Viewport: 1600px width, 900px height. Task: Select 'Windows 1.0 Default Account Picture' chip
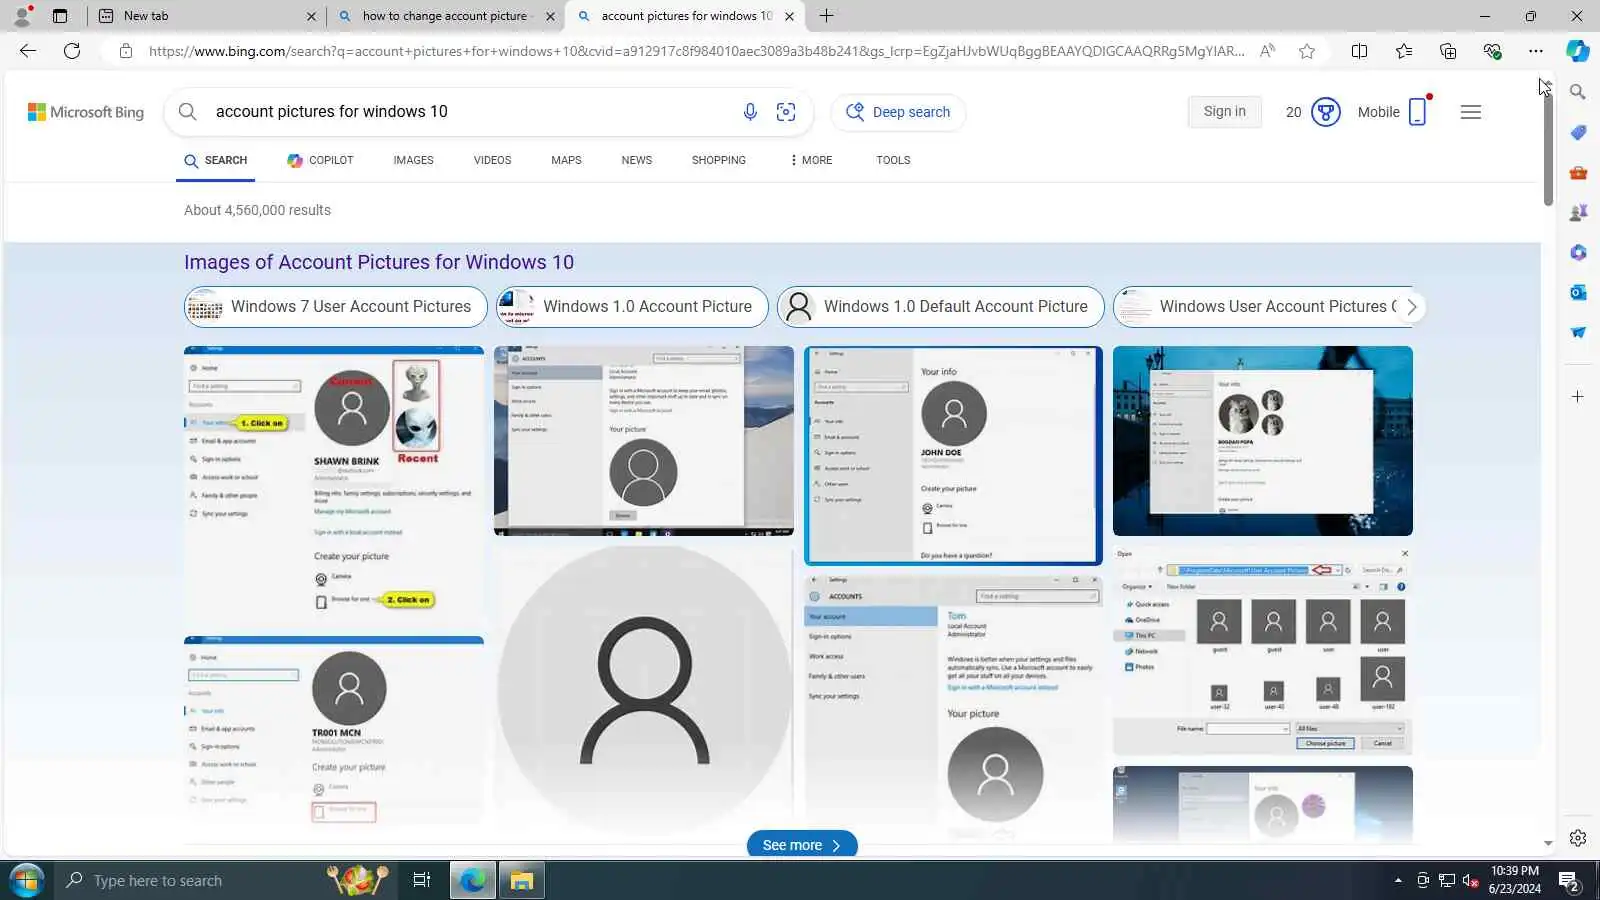[941, 307]
